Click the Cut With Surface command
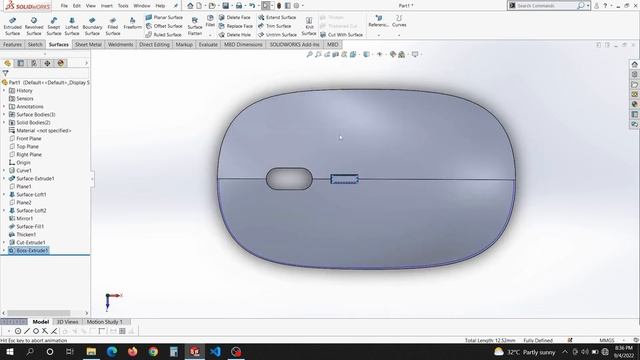 (342, 35)
